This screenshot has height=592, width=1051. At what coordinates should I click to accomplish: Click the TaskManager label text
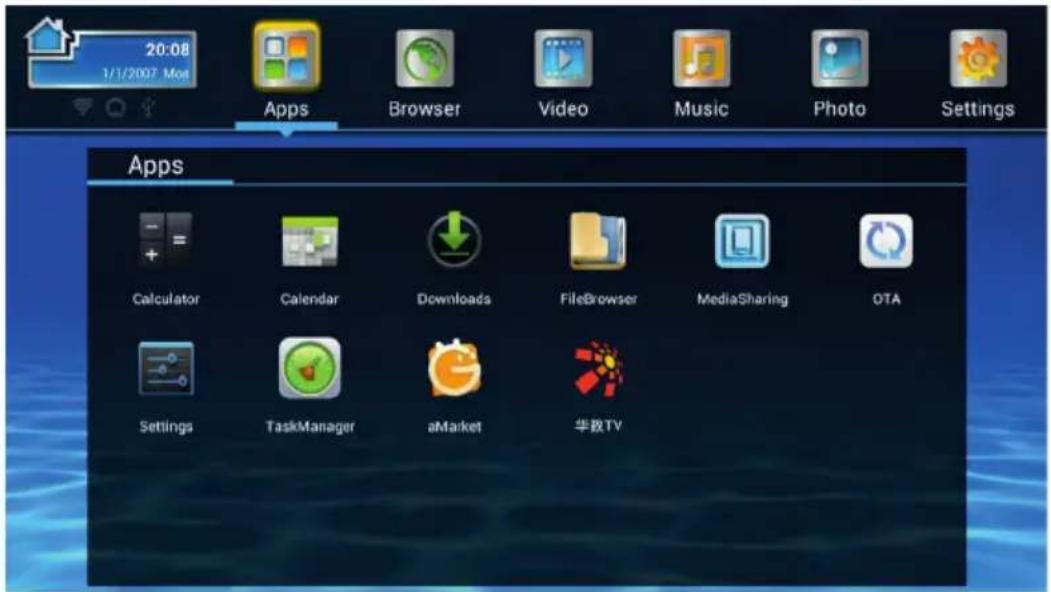click(310, 426)
